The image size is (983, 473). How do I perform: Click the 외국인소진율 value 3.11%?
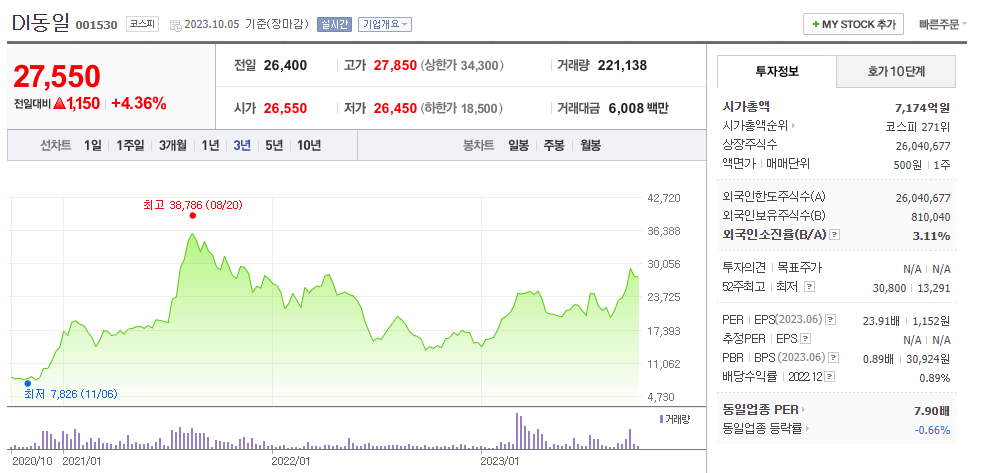tap(933, 236)
